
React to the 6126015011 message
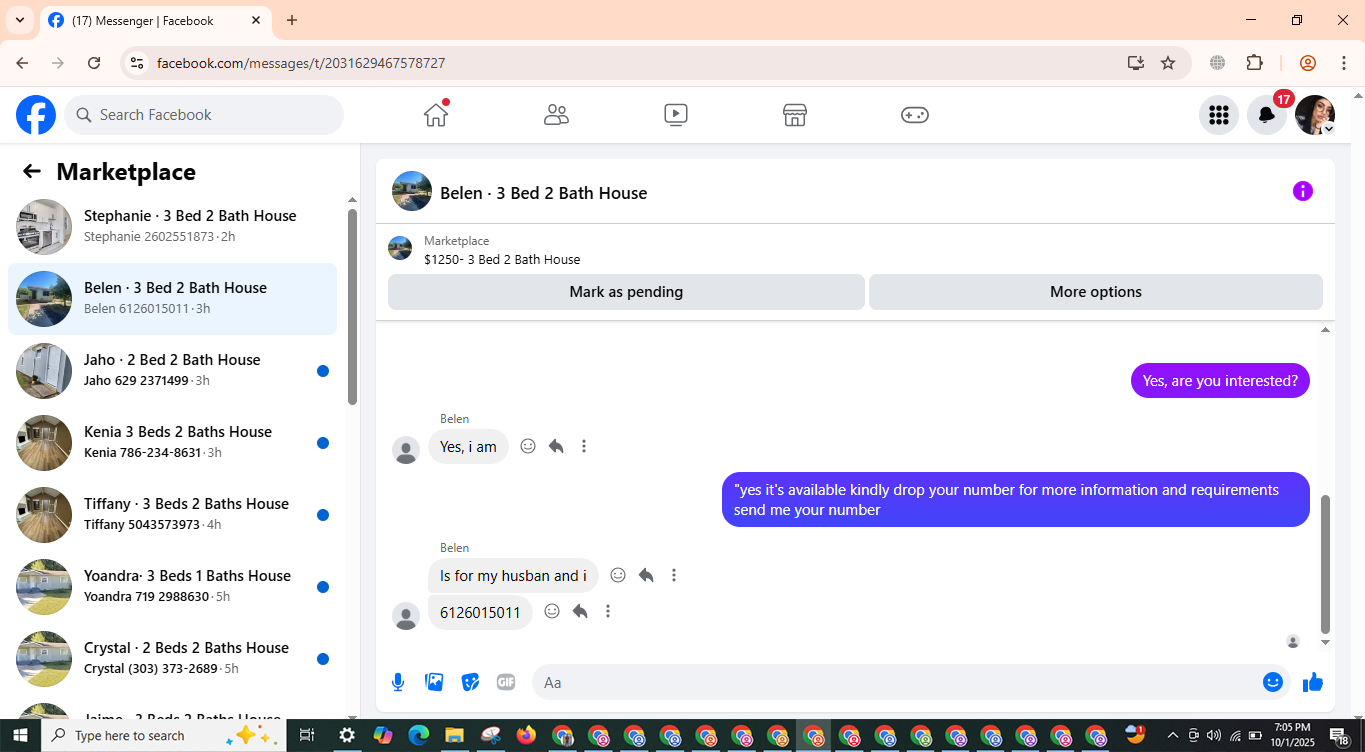coord(552,611)
